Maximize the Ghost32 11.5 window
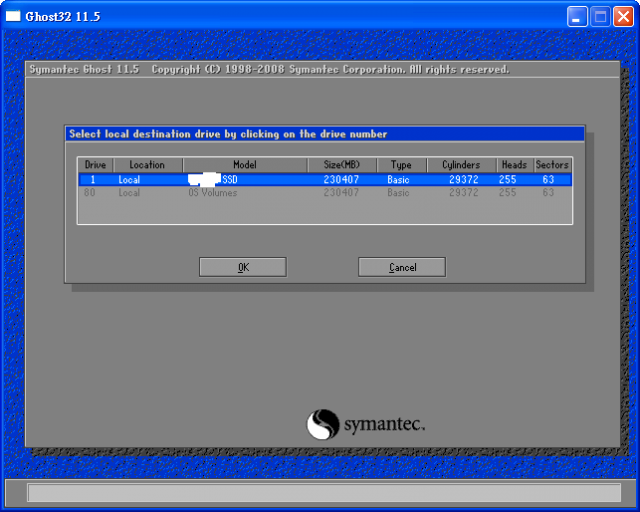The width and height of the screenshot is (640, 512). pos(600,17)
